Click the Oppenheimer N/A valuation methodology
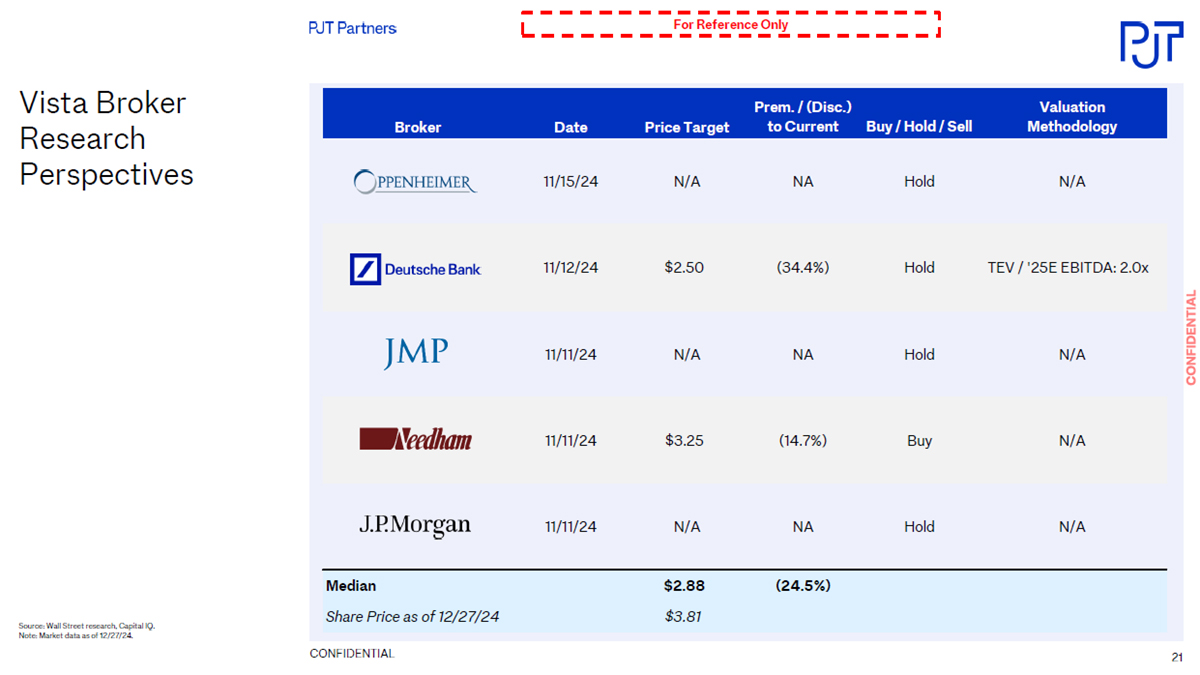 (1072, 182)
